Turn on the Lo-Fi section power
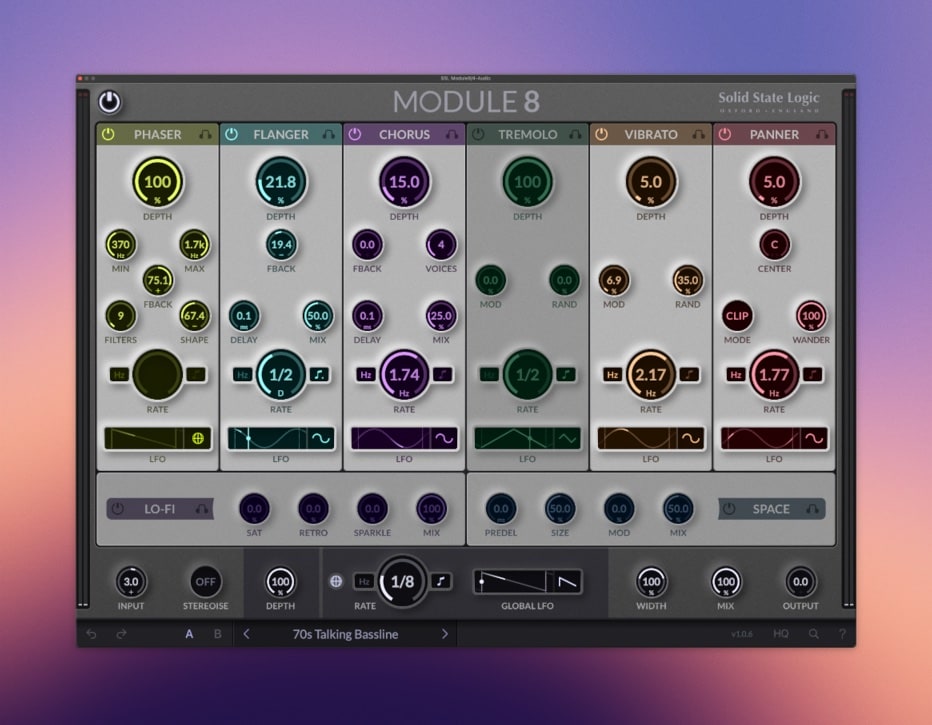 point(118,509)
